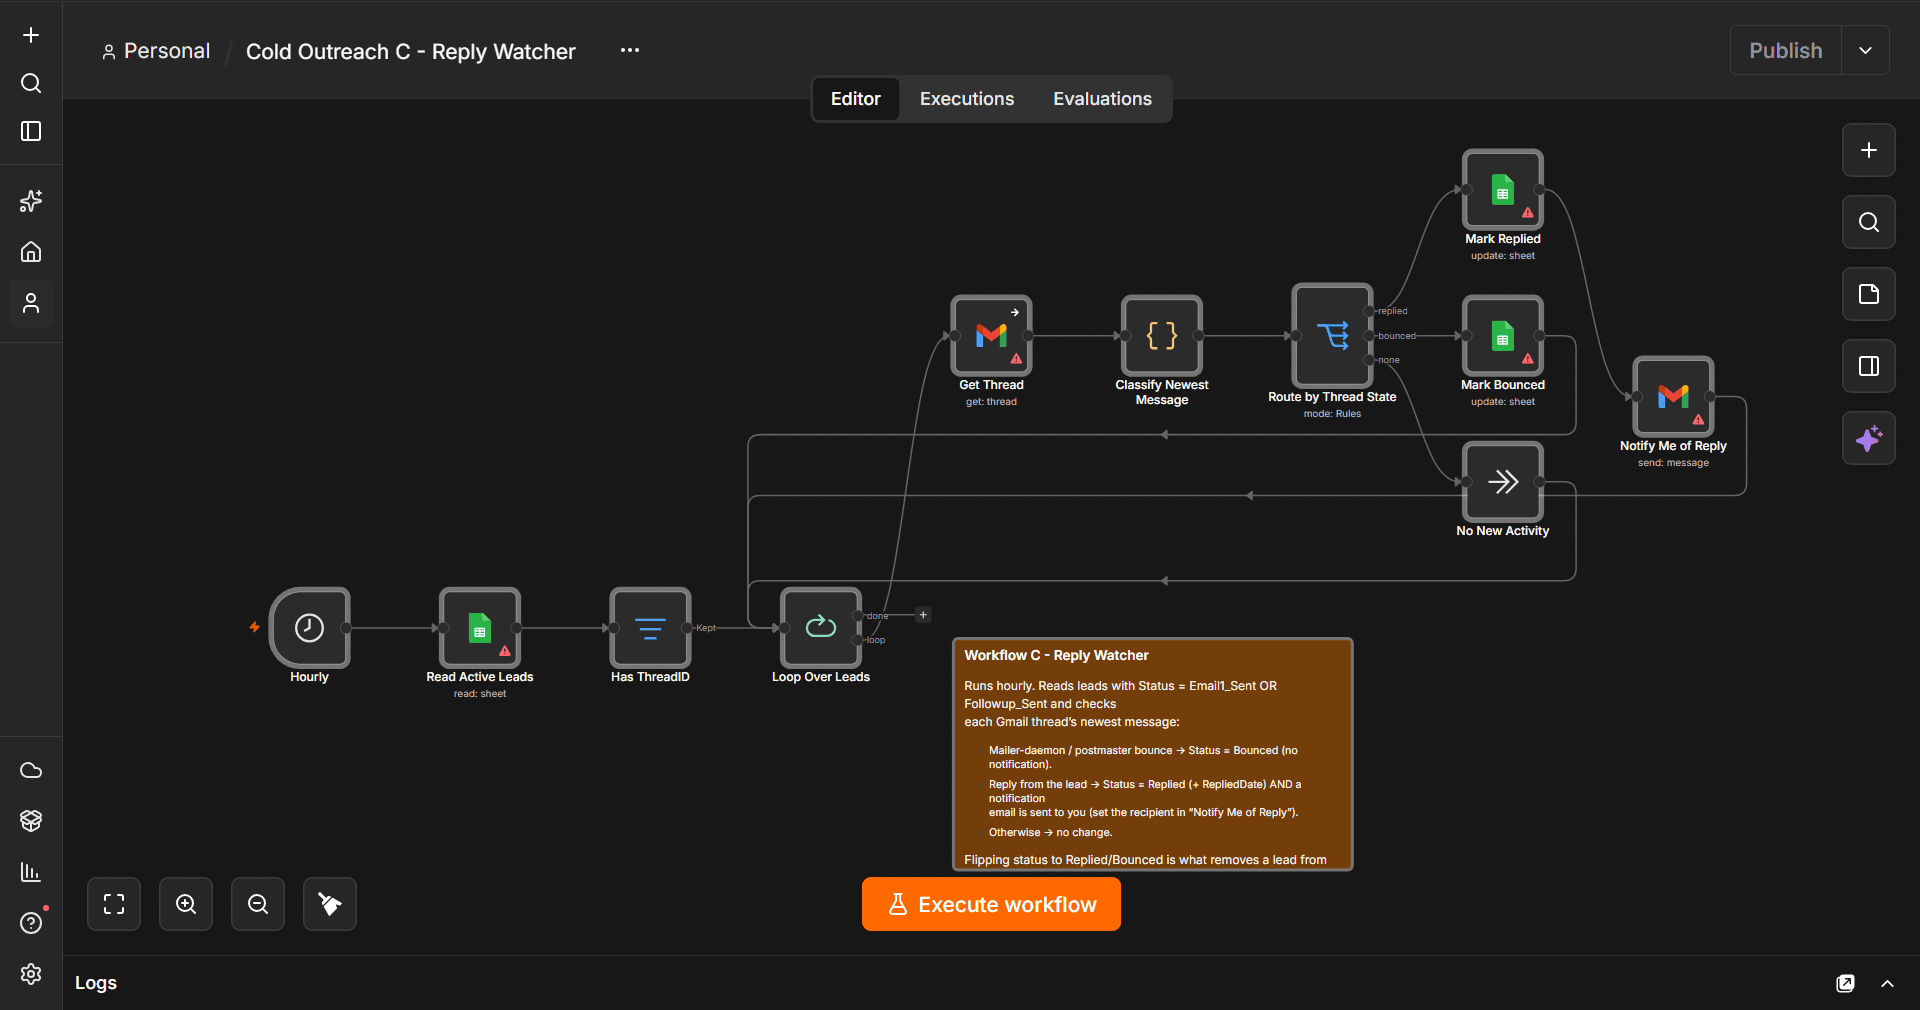Click the workflow name Cold Outreach C

(411, 51)
